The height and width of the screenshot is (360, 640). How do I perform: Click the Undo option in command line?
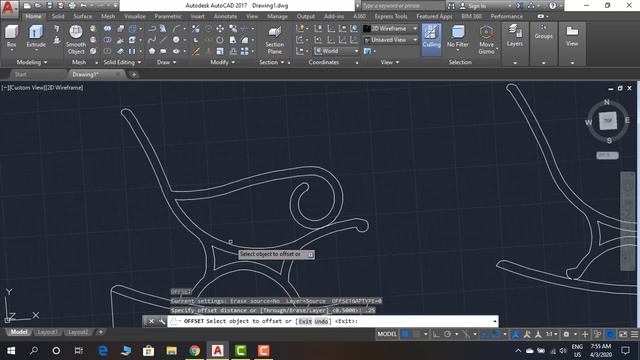coord(321,321)
